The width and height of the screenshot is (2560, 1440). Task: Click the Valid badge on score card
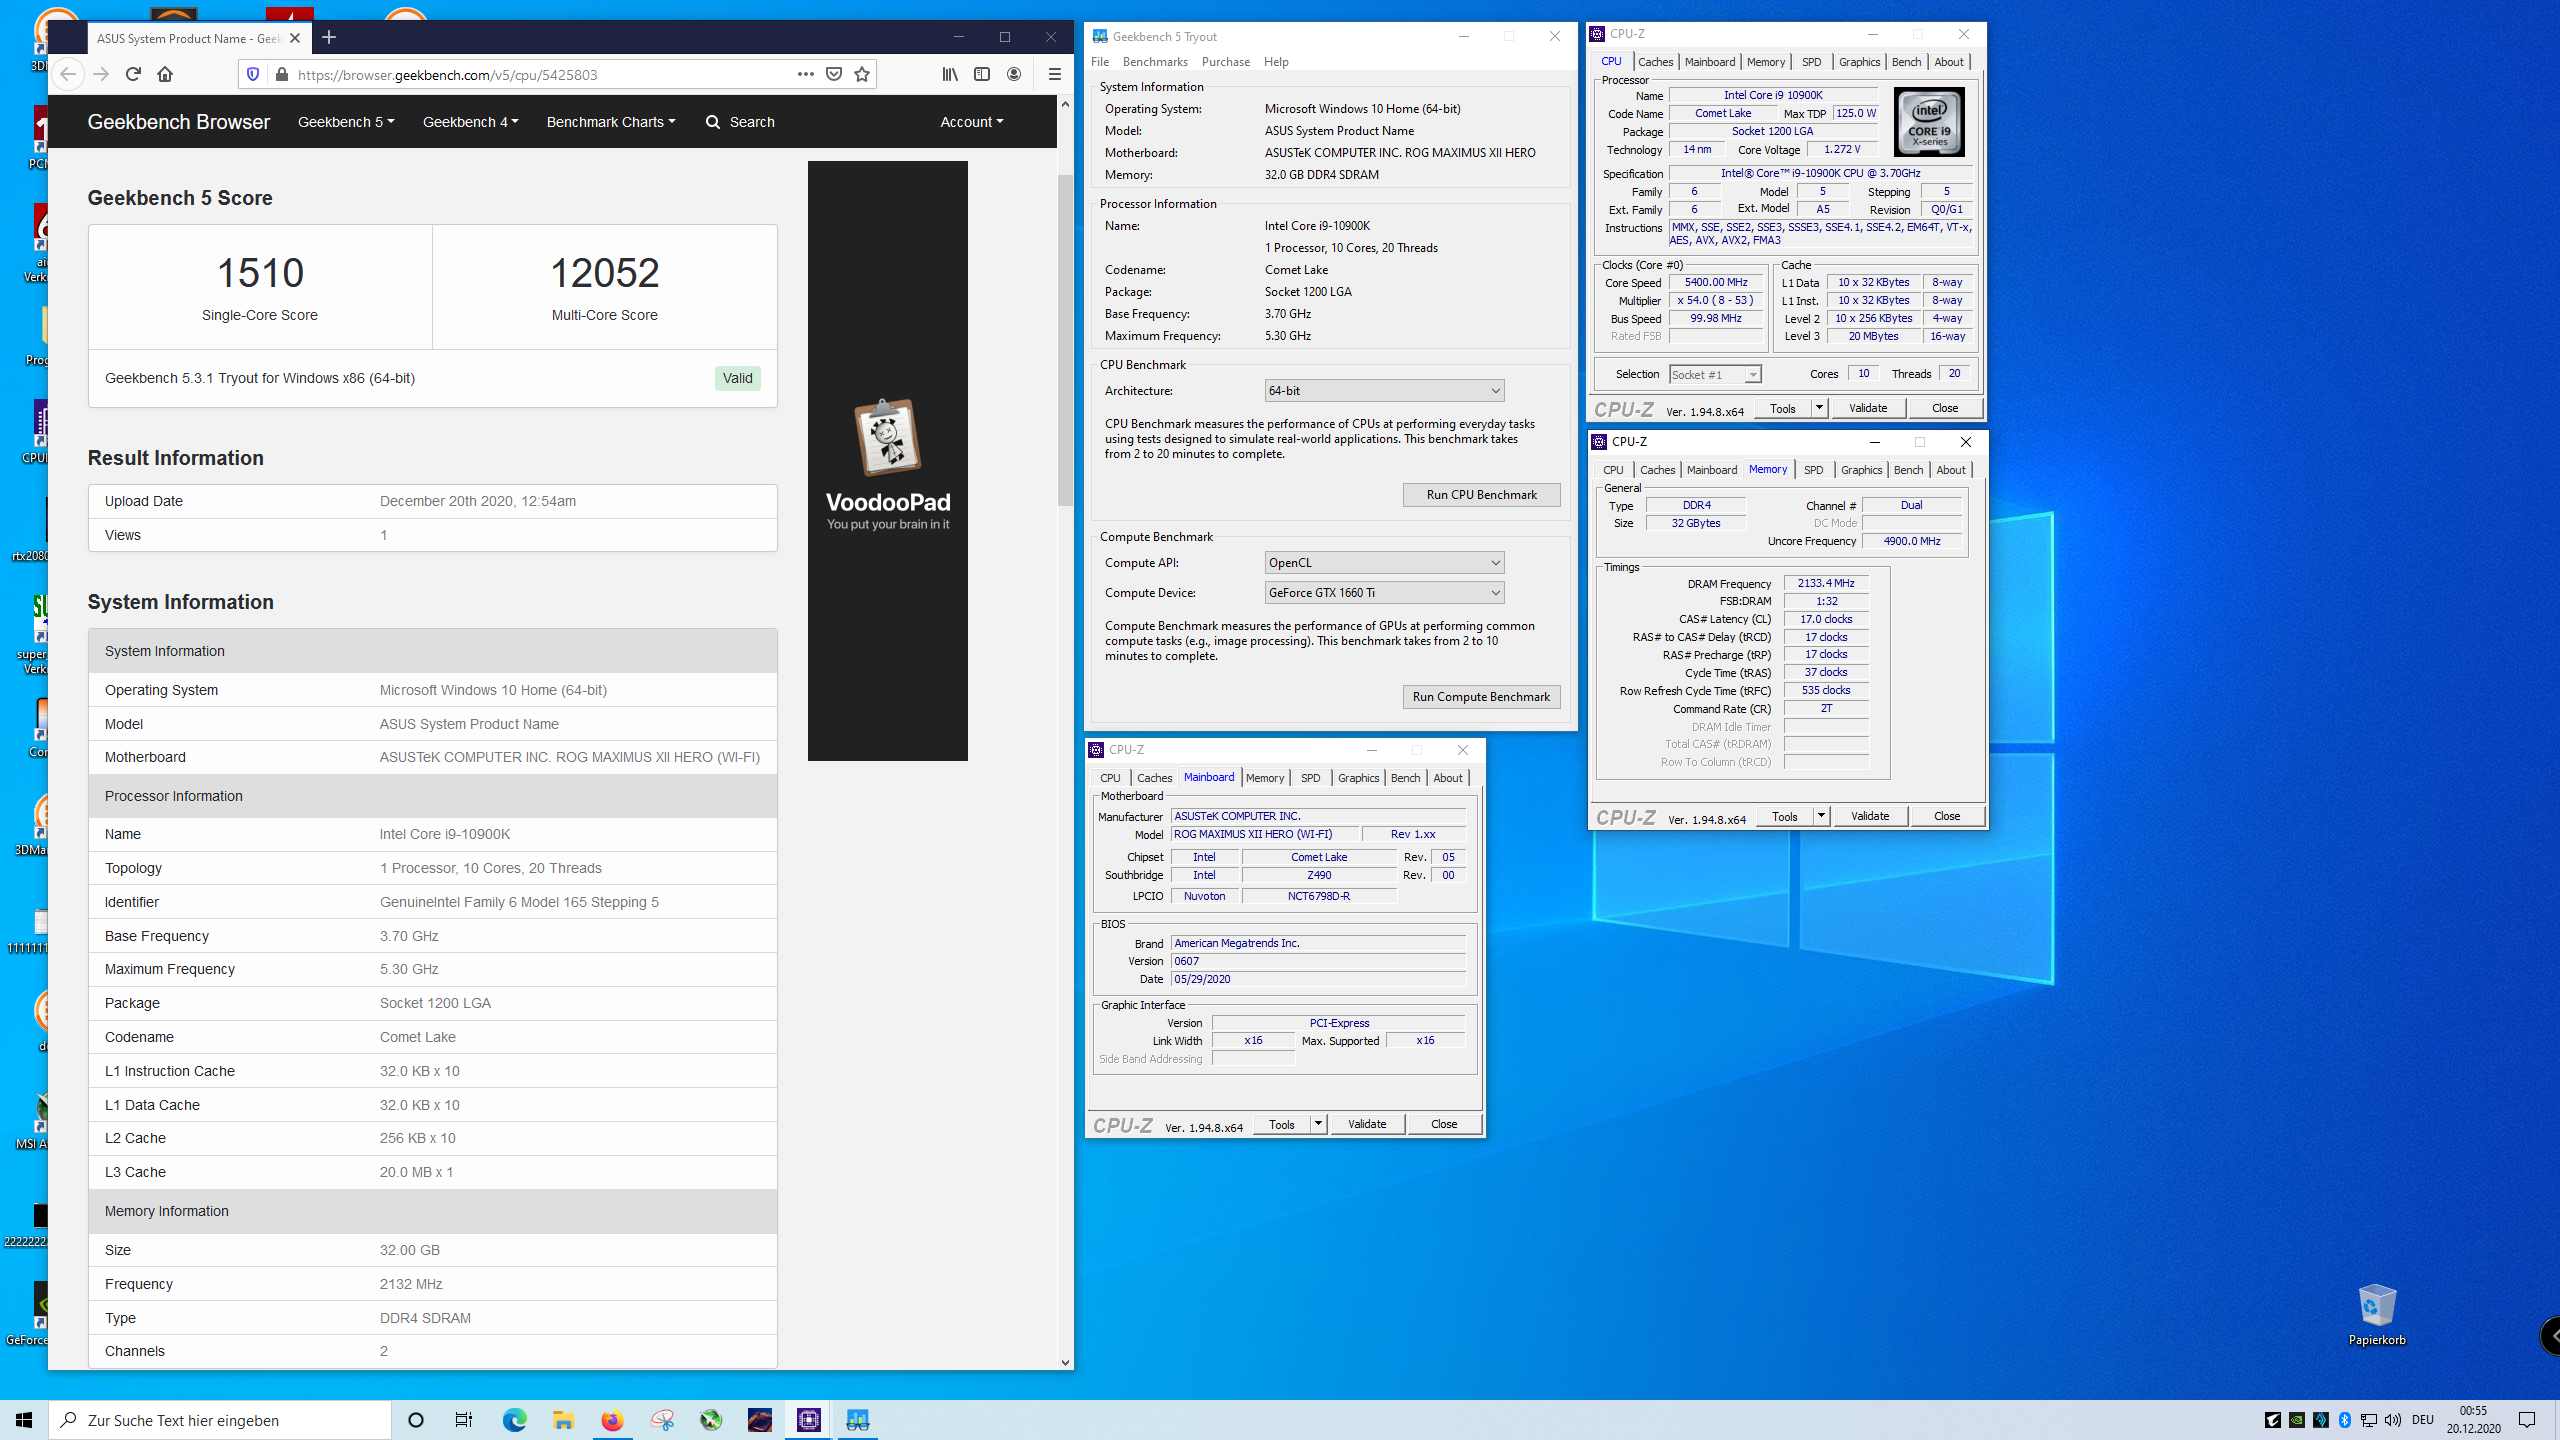click(738, 378)
